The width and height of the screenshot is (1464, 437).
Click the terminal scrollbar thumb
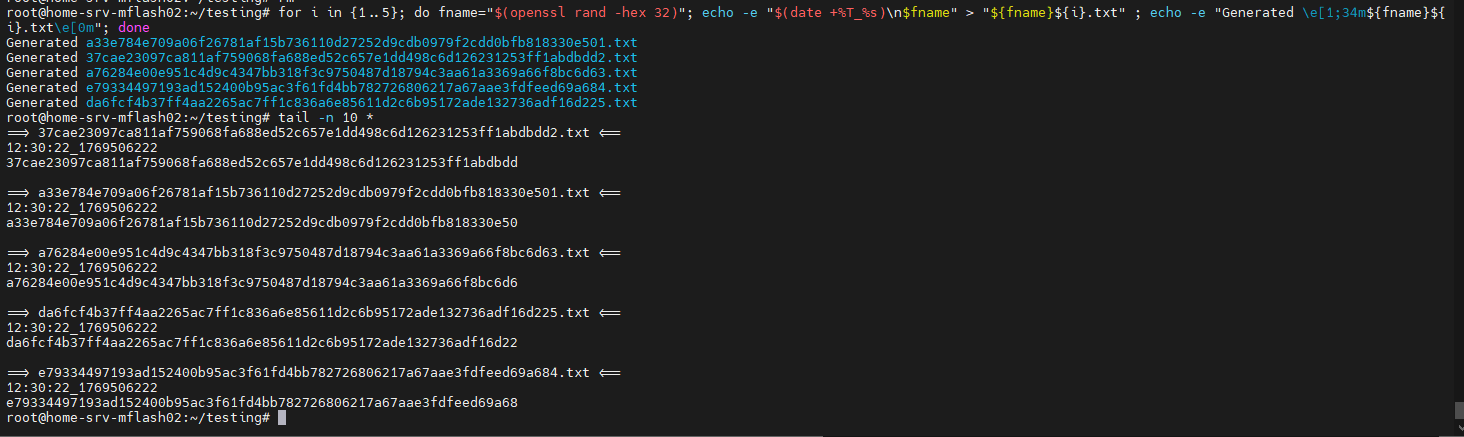(1458, 411)
